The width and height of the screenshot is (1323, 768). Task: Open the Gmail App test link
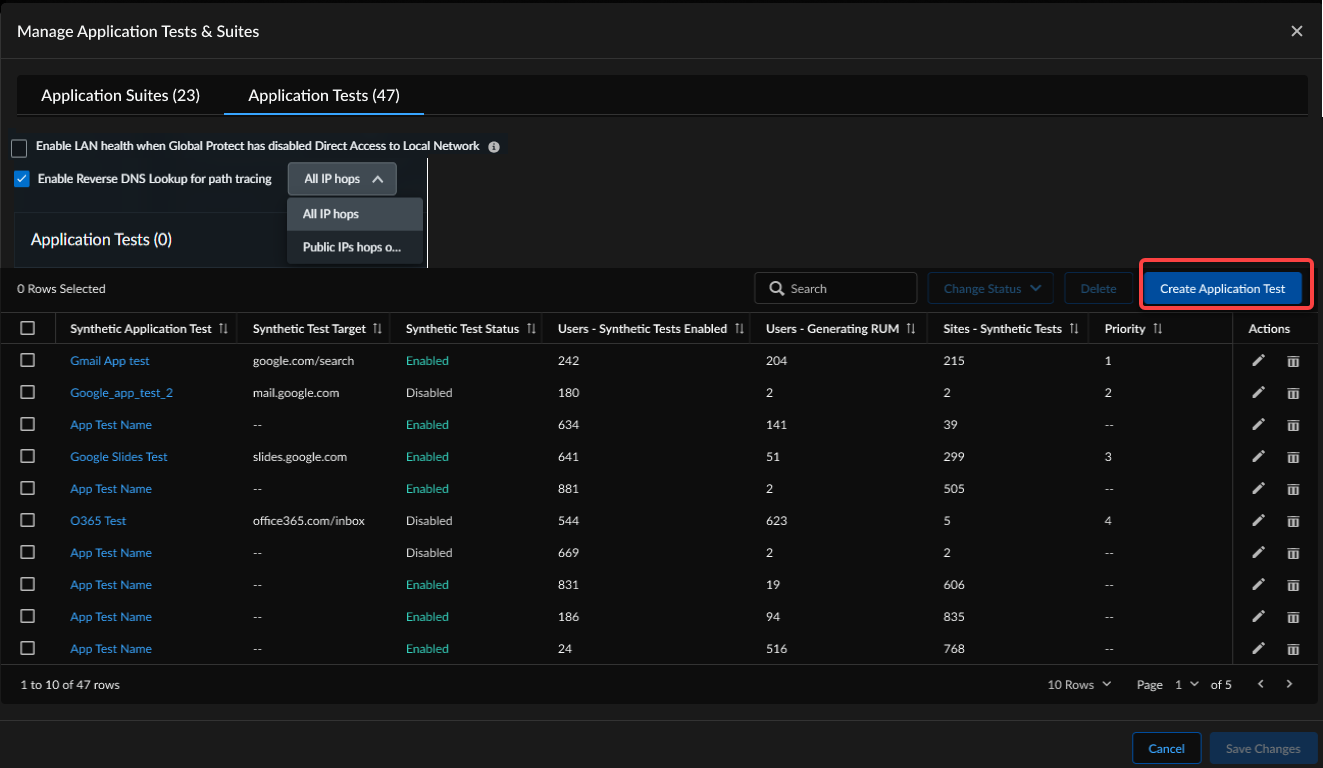tap(110, 361)
